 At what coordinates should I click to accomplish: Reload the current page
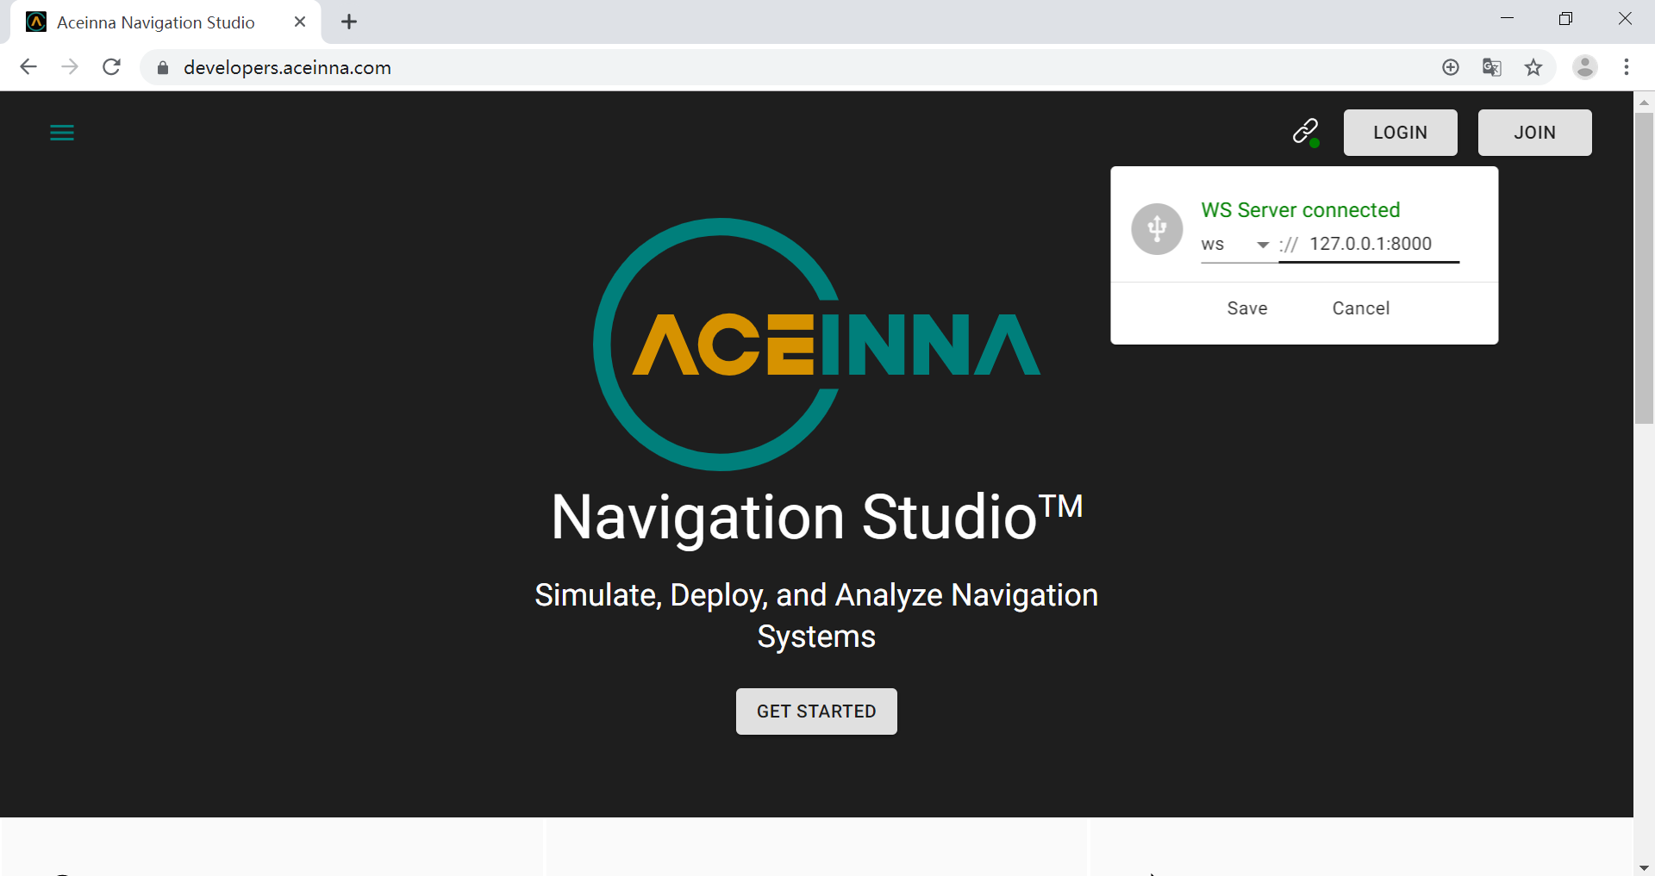111,67
